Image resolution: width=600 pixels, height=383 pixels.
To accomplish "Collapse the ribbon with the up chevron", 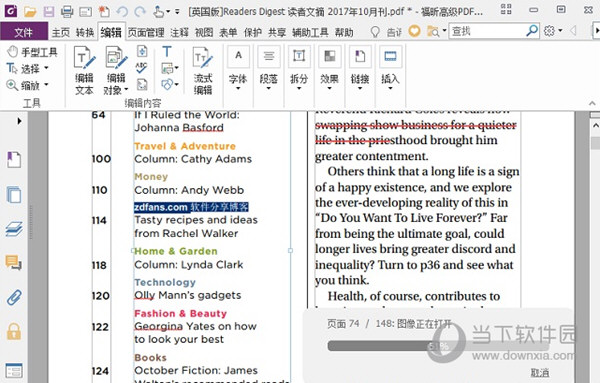I will 592,103.
